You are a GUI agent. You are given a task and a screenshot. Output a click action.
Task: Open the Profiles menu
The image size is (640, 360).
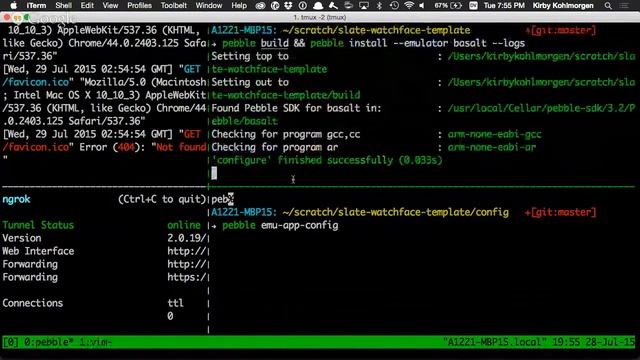(139, 5)
